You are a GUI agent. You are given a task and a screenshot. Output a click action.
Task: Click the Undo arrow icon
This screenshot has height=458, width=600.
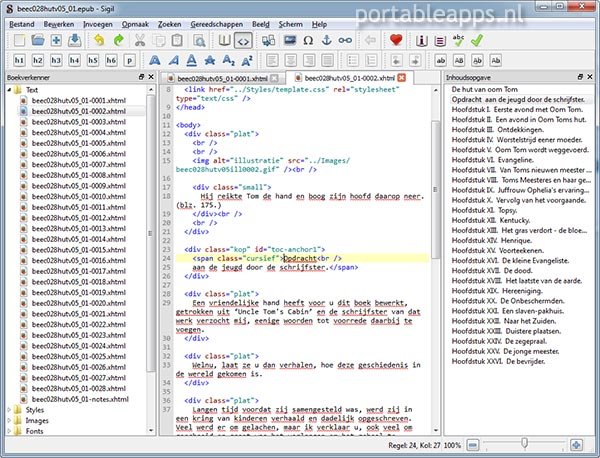coord(98,41)
